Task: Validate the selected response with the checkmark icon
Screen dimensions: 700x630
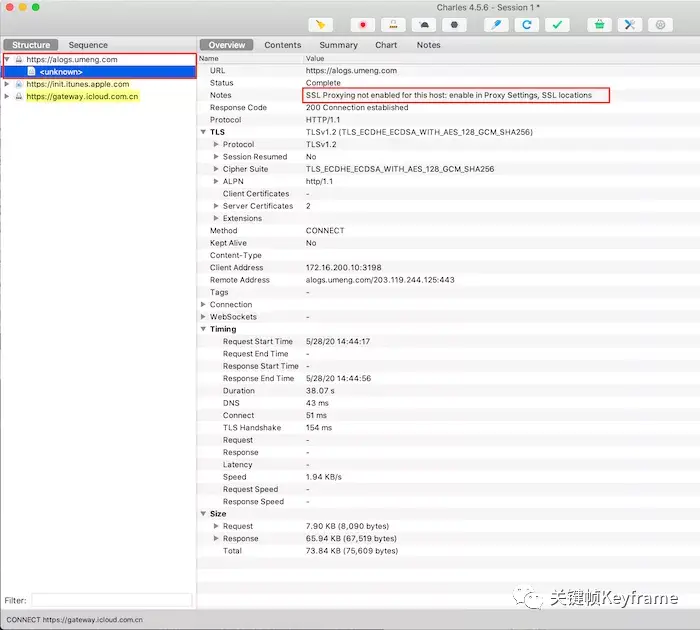Action: click(557, 25)
